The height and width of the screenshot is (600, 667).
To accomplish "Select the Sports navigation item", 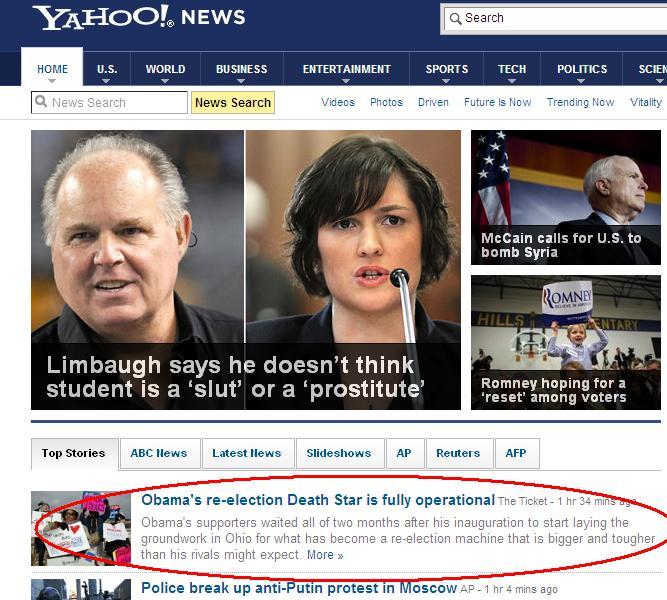I will [x=447, y=69].
